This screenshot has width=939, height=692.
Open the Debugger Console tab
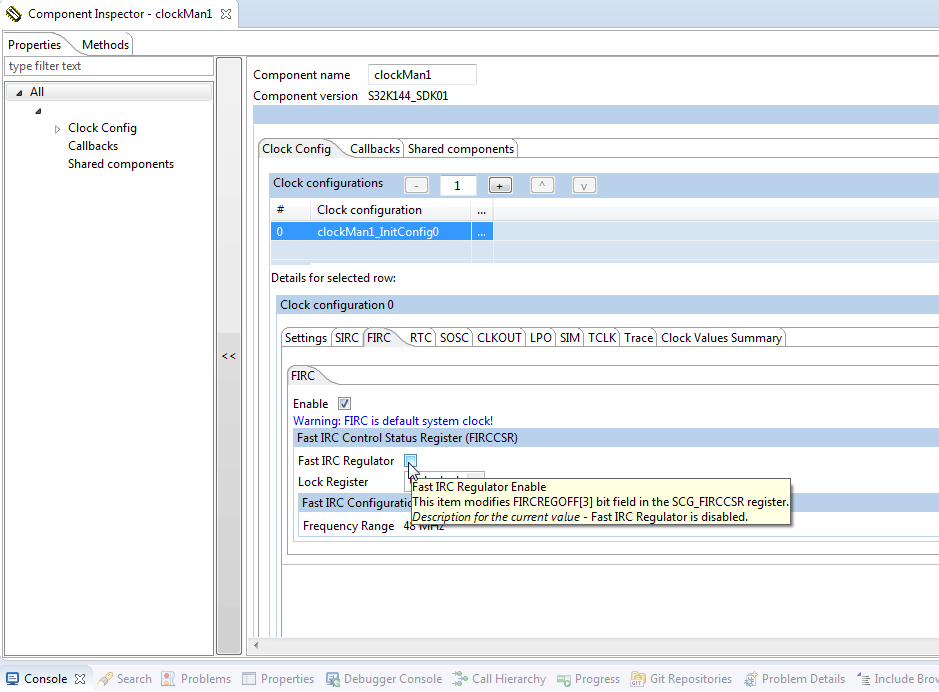(x=392, y=679)
